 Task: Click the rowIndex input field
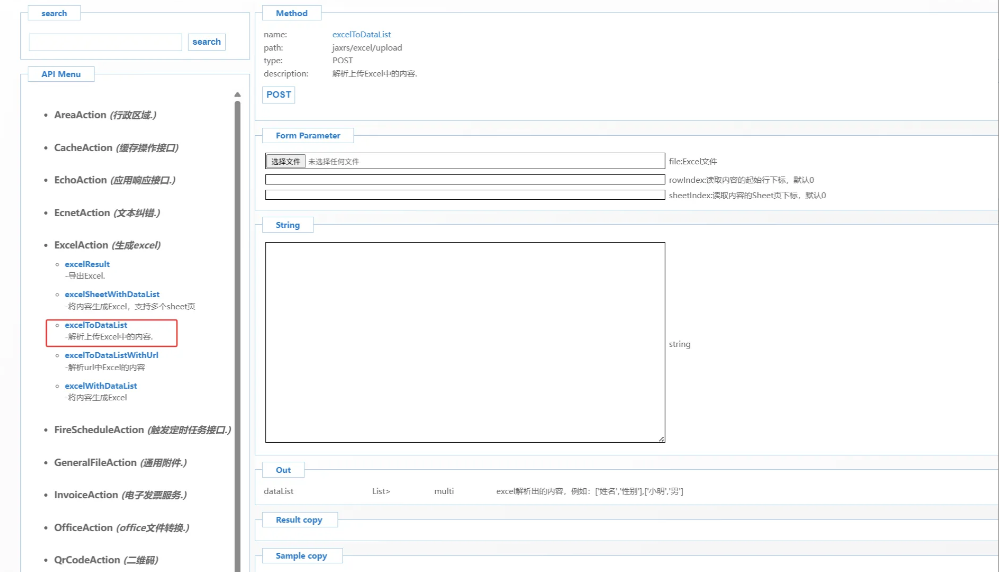[464, 180]
